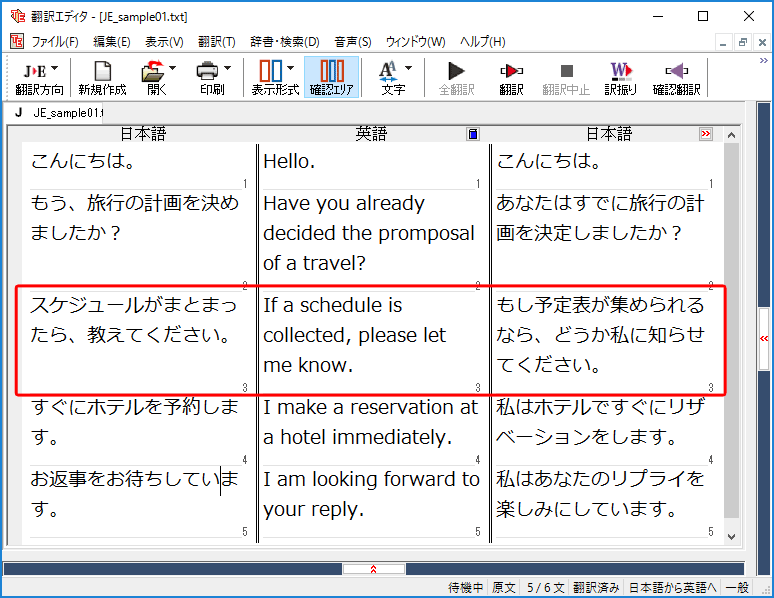Viewport: 774px width, 598px height.
Task: Minimize the inner document window
Action: (723, 42)
